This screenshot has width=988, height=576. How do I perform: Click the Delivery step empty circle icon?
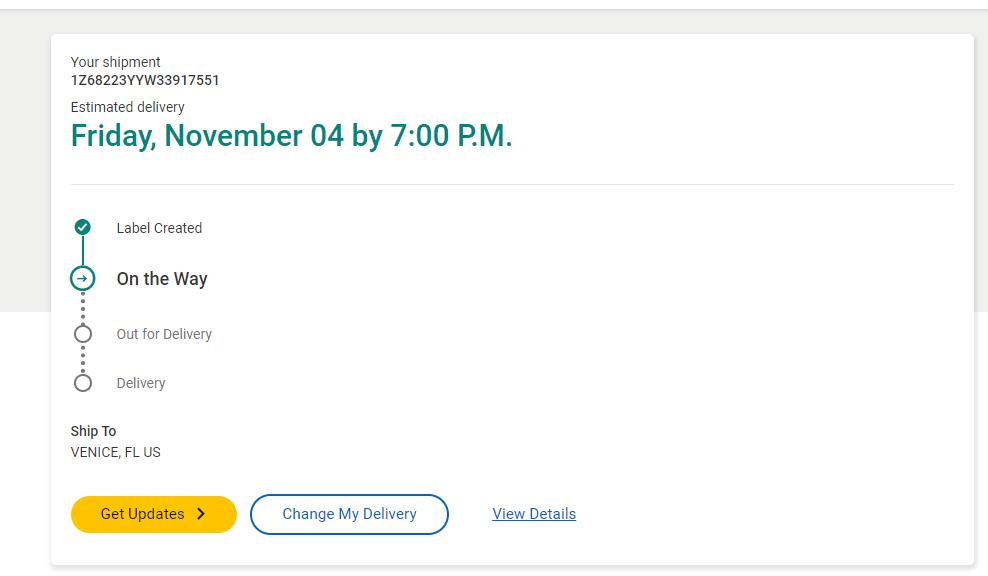pos(83,383)
